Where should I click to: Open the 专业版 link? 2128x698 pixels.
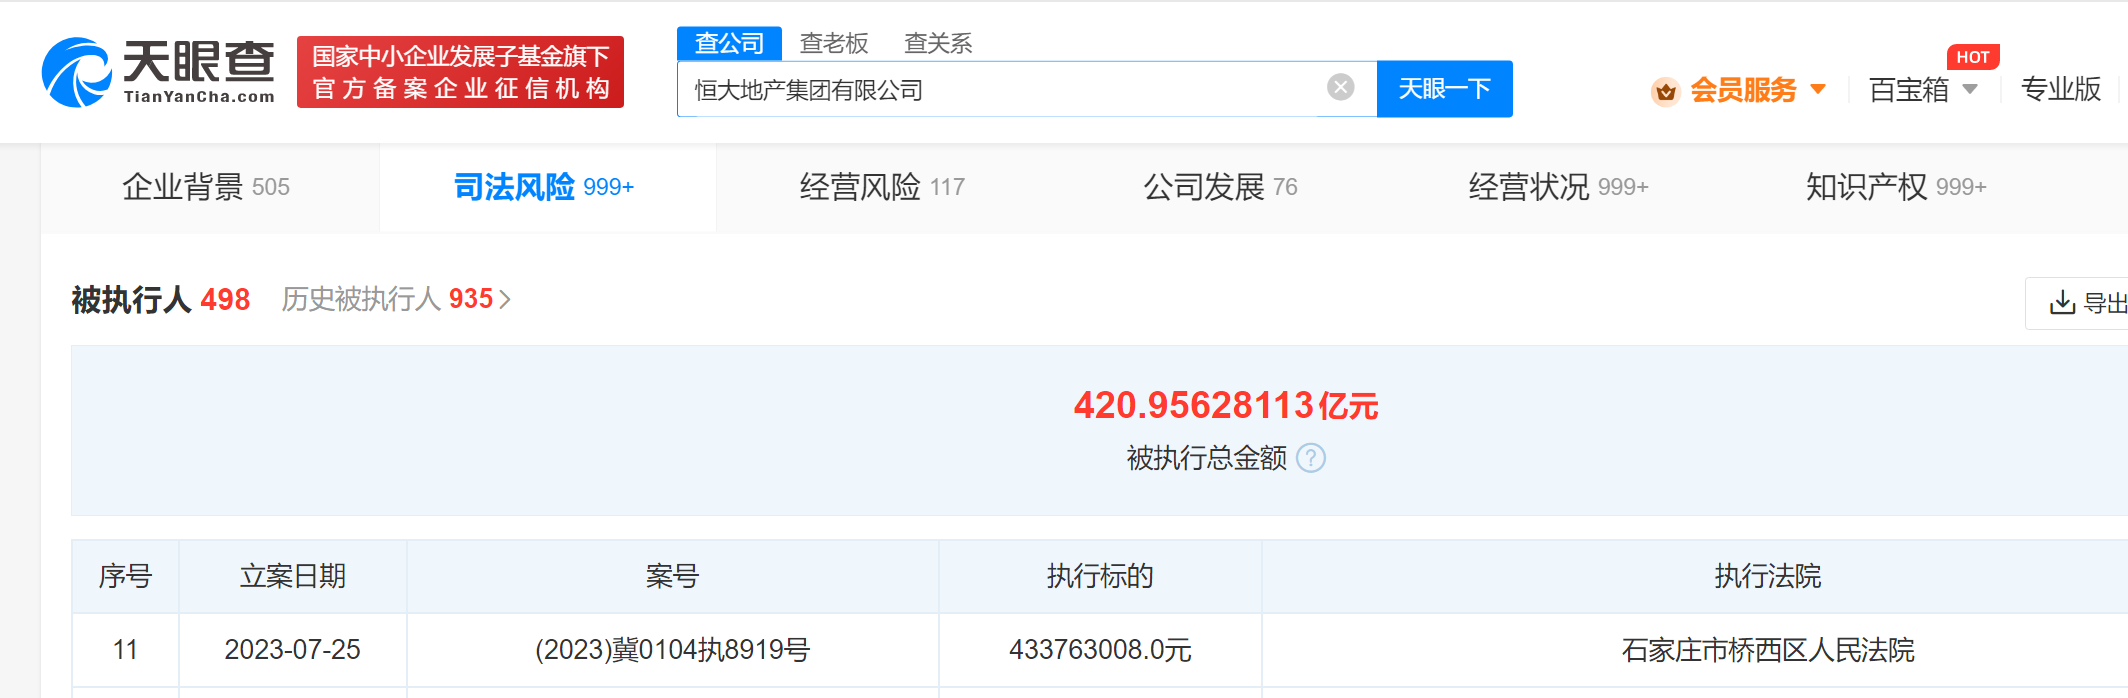[x=2061, y=89]
